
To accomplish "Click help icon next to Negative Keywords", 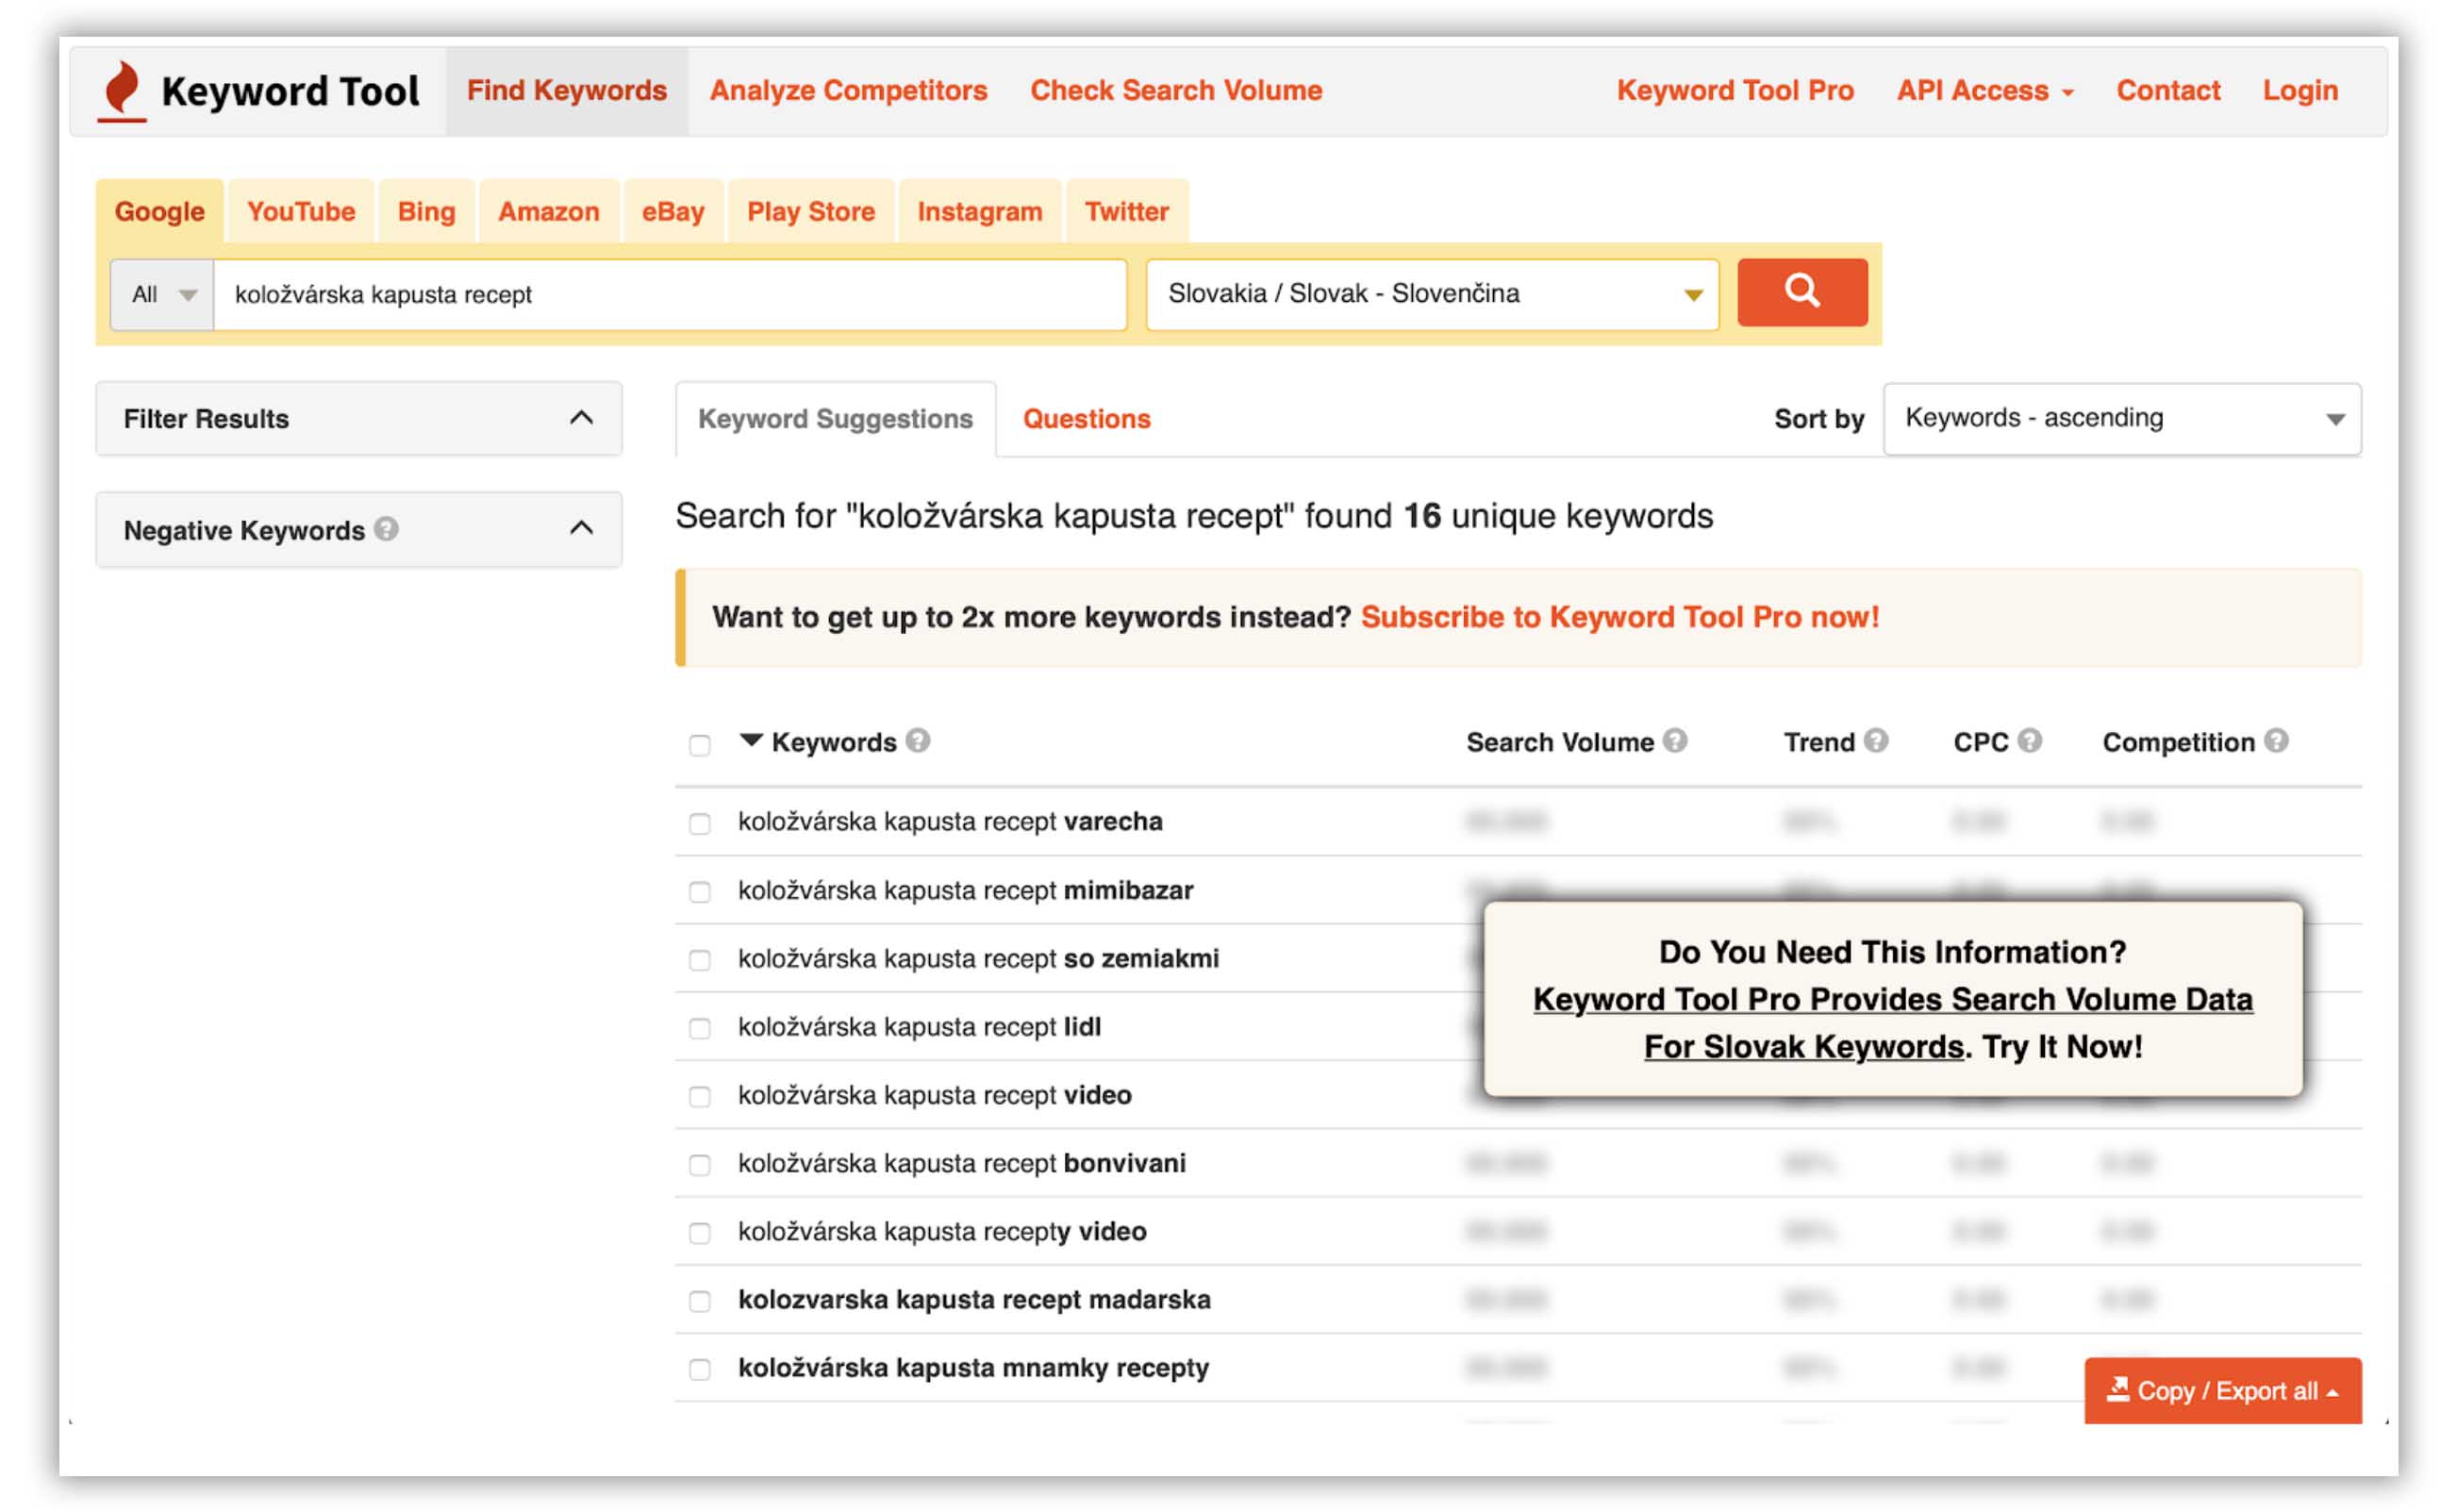I will (x=386, y=529).
